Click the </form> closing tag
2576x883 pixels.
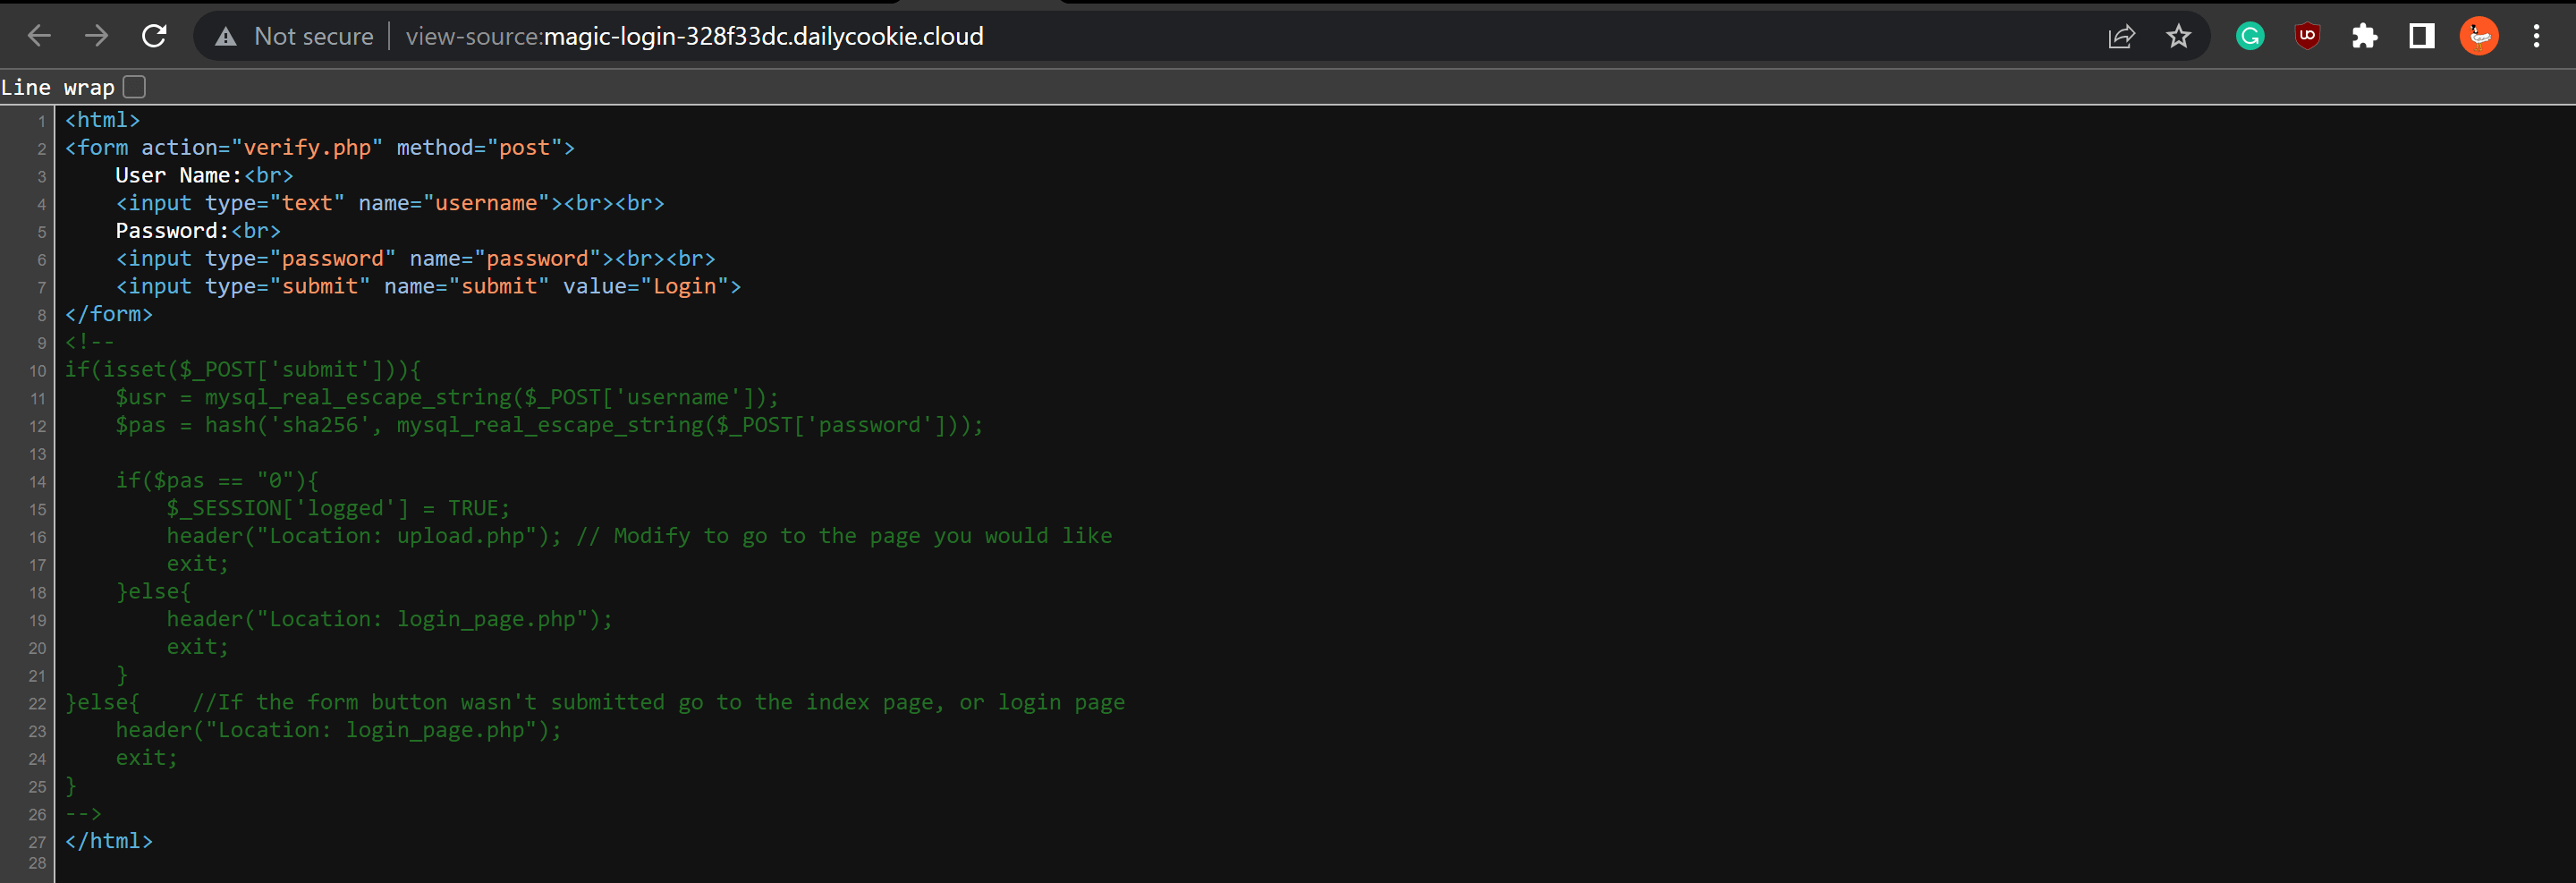tap(109, 314)
